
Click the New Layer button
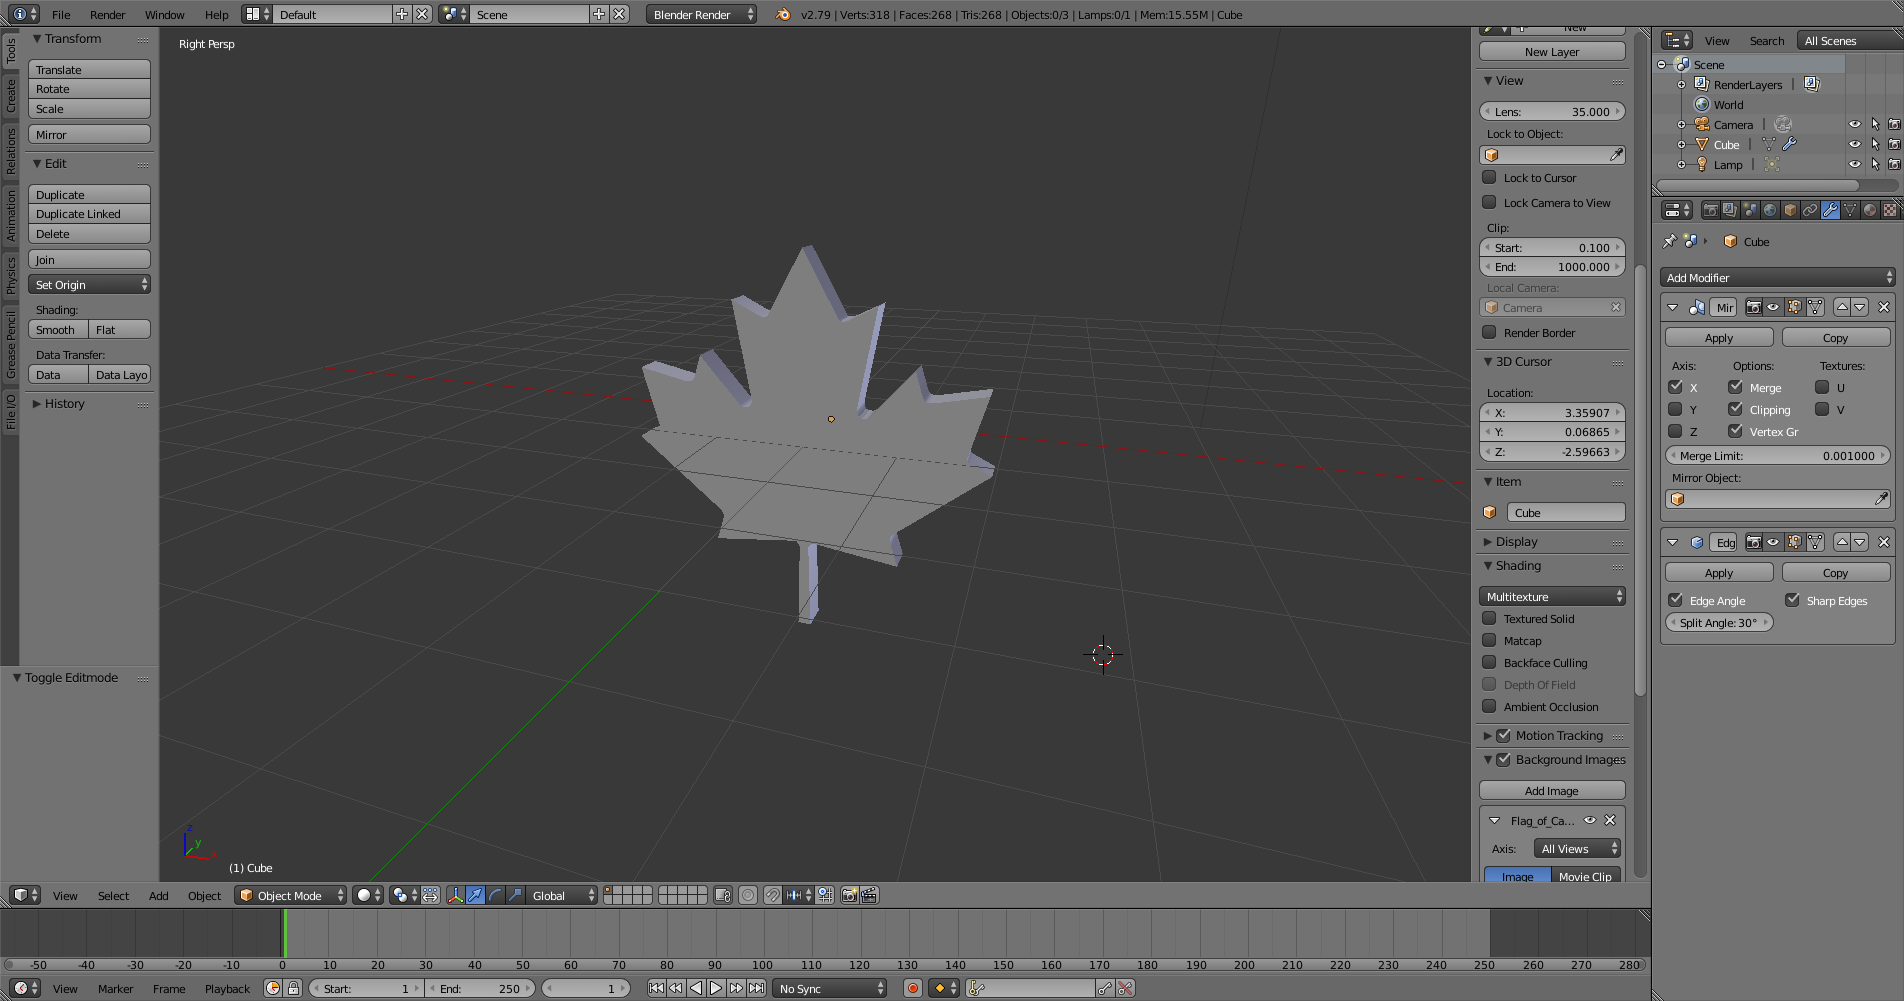point(1552,51)
